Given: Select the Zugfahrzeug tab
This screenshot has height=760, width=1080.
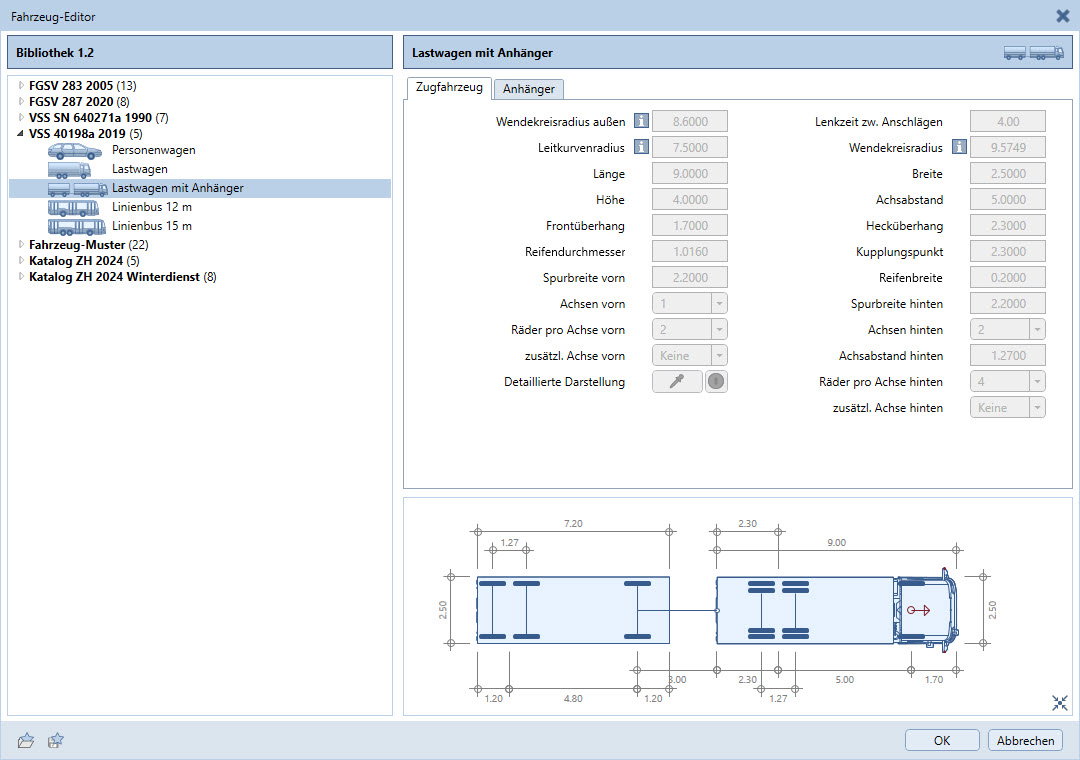Looking at the screenshot, I should pyautogui.click(x=448, y=88).
